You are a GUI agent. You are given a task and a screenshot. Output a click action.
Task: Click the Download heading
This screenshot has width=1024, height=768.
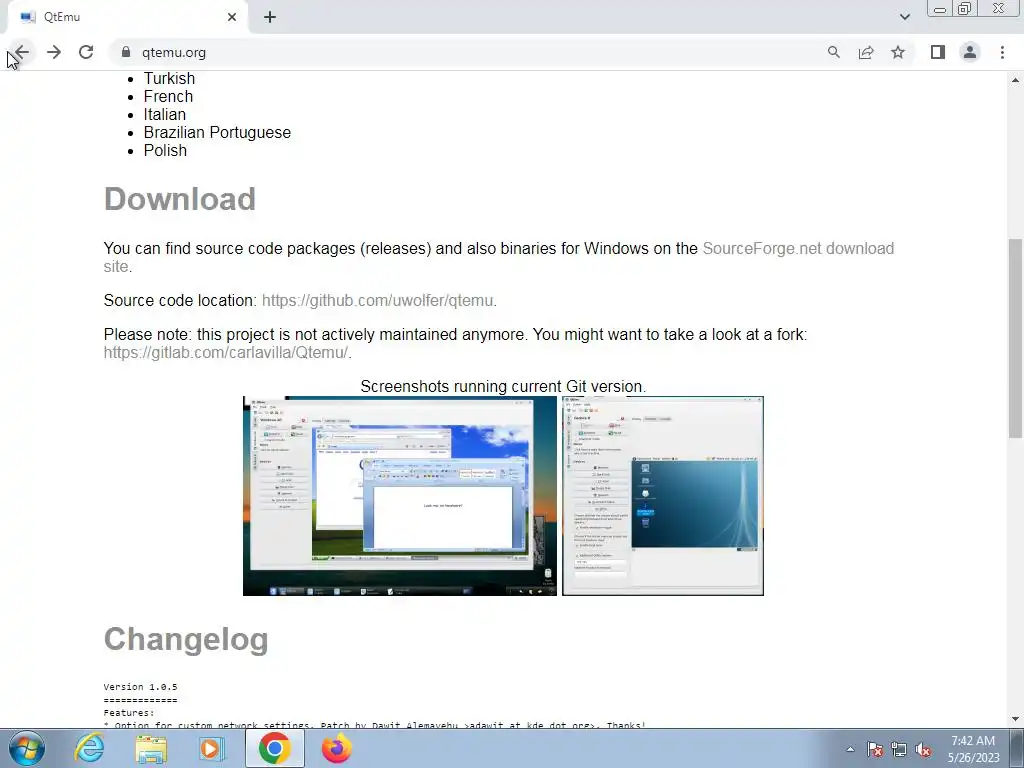[180, 199]
